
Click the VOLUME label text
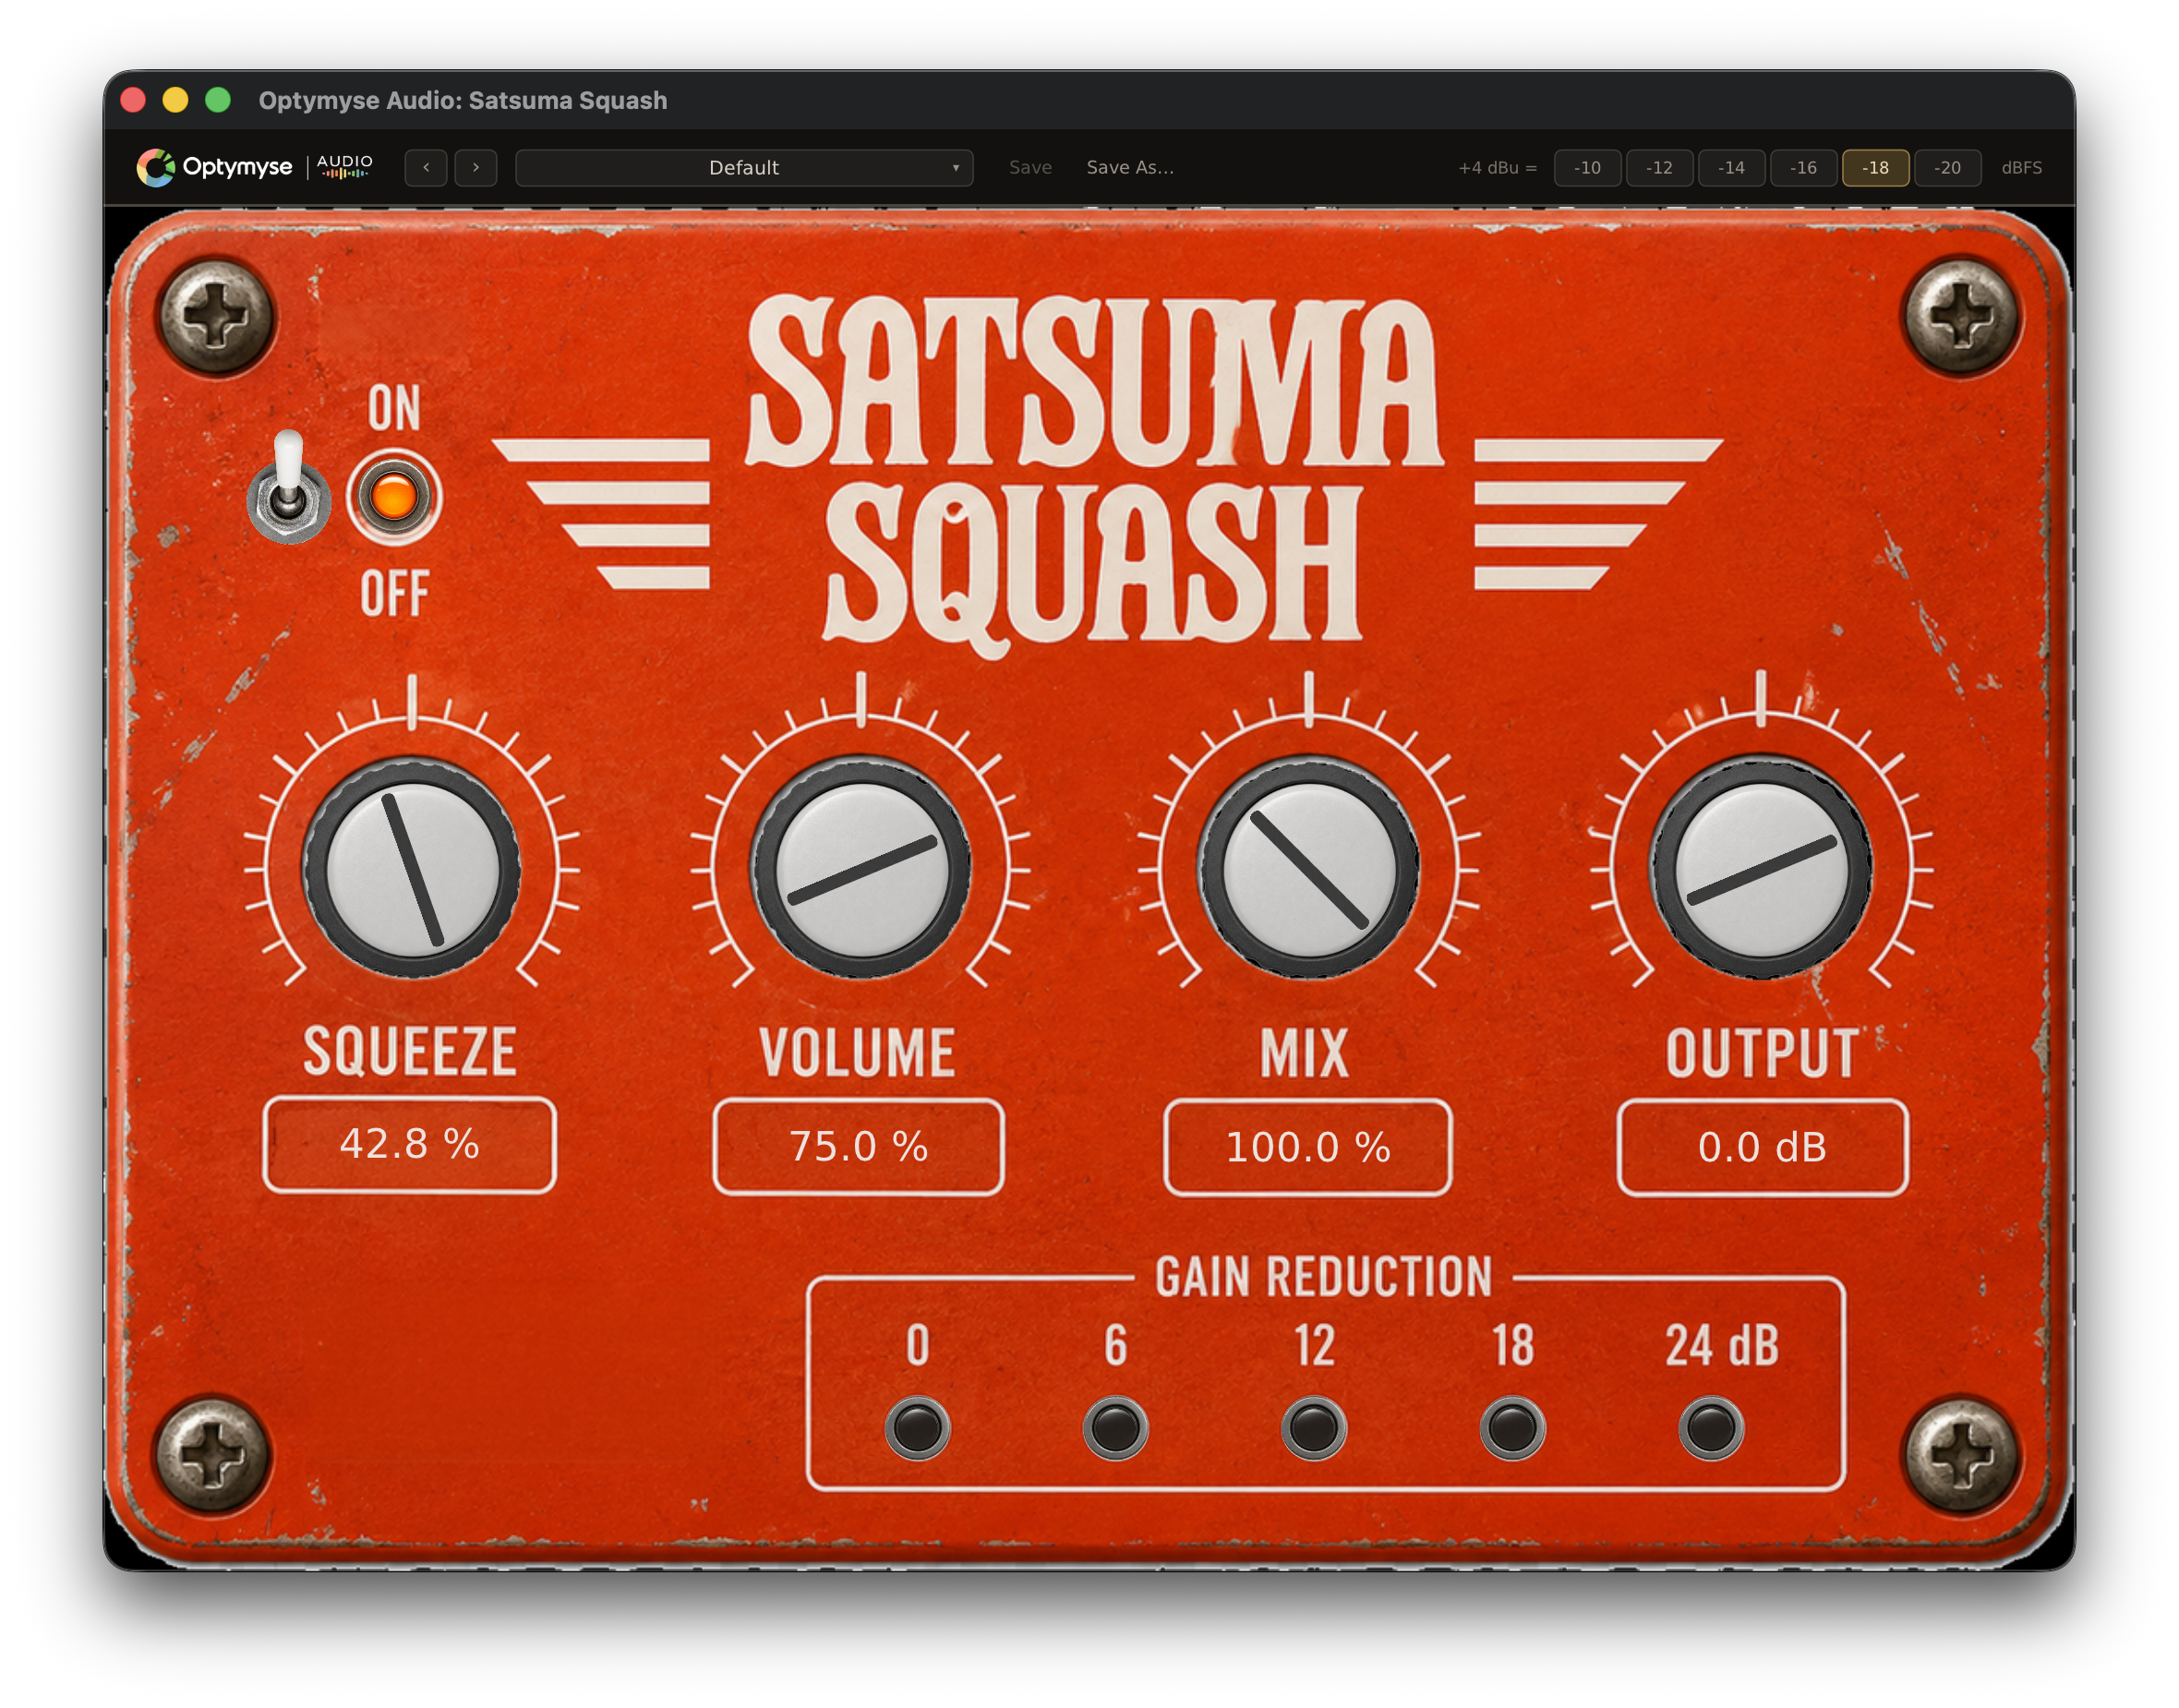pyautogui.click(x=858, y=1053)
